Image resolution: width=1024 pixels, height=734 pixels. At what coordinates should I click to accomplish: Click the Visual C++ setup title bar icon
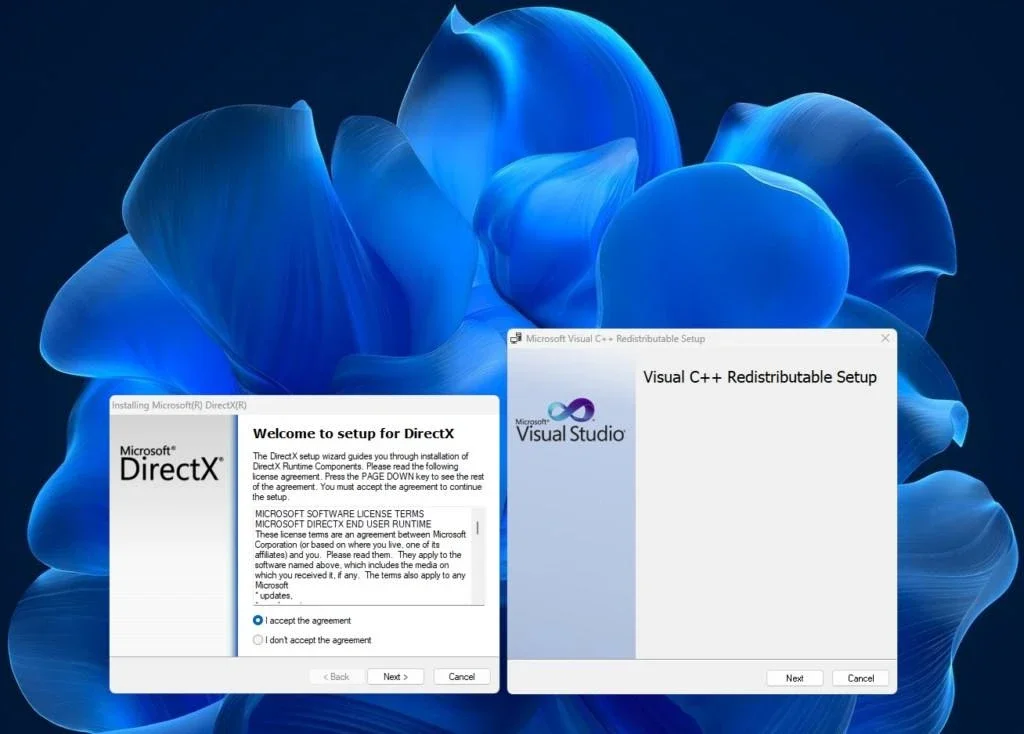pyautogui.click(x=516, y=338)
